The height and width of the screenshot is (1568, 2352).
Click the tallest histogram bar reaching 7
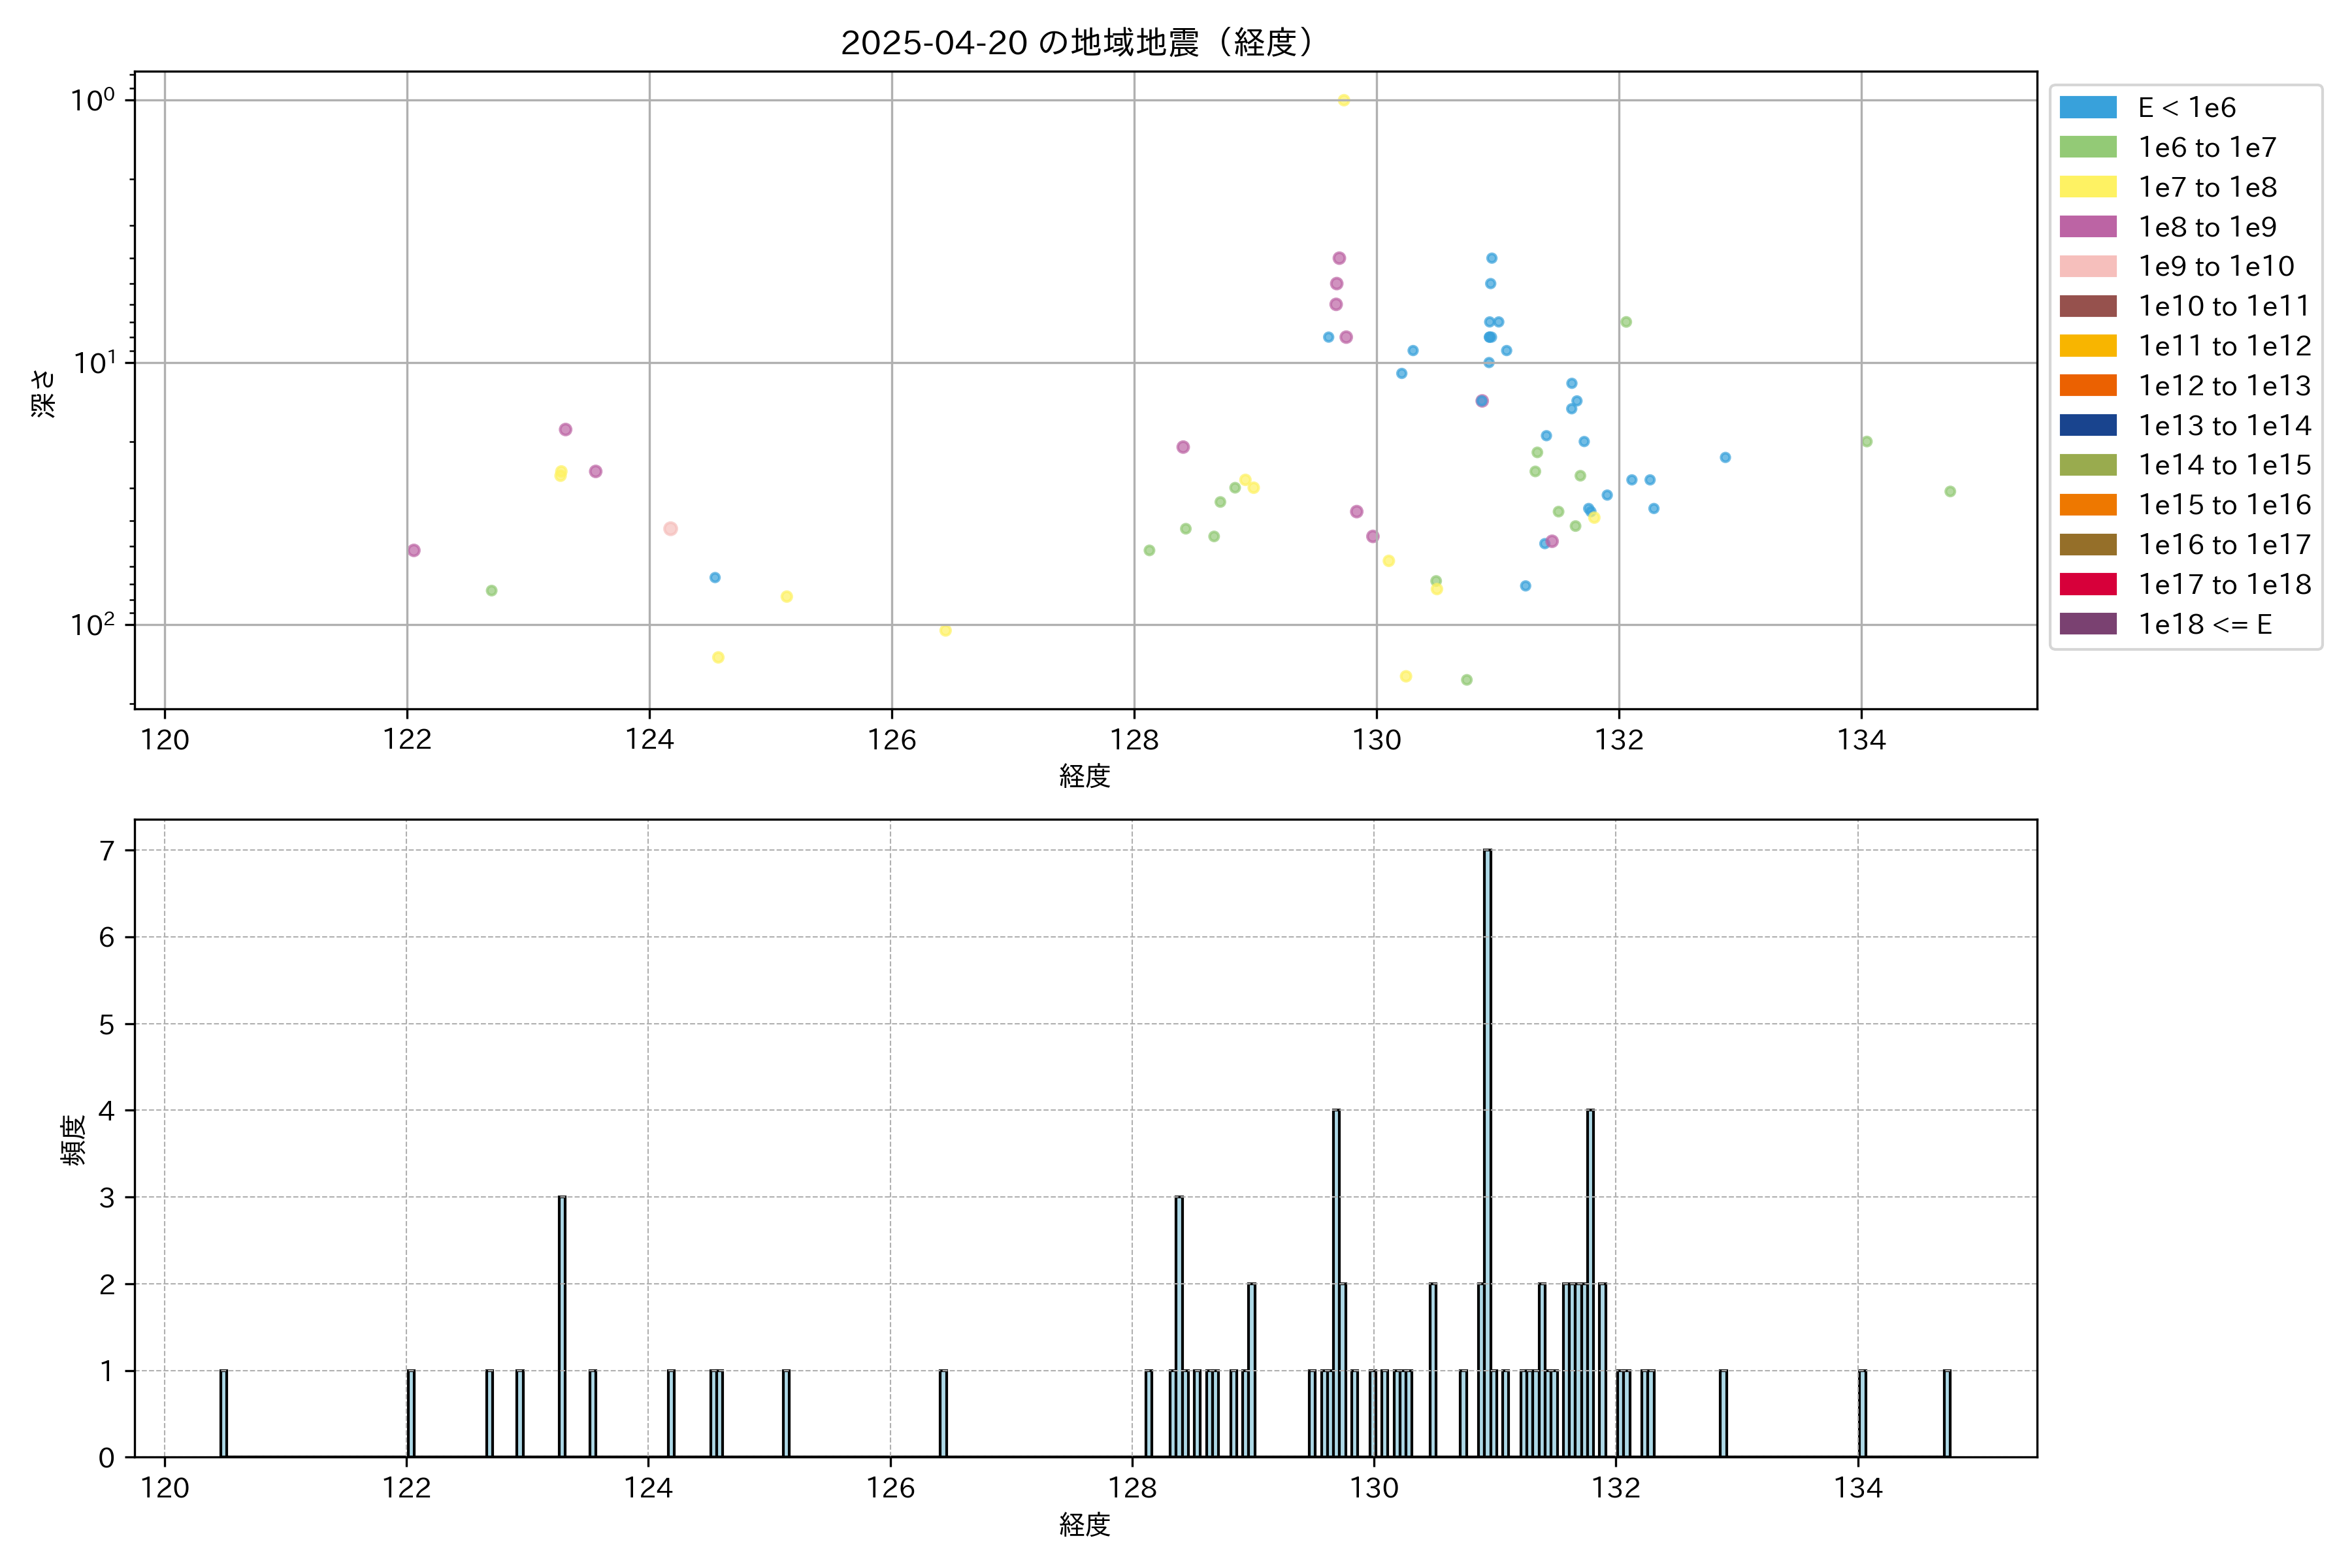(x=1487, y=1150)
